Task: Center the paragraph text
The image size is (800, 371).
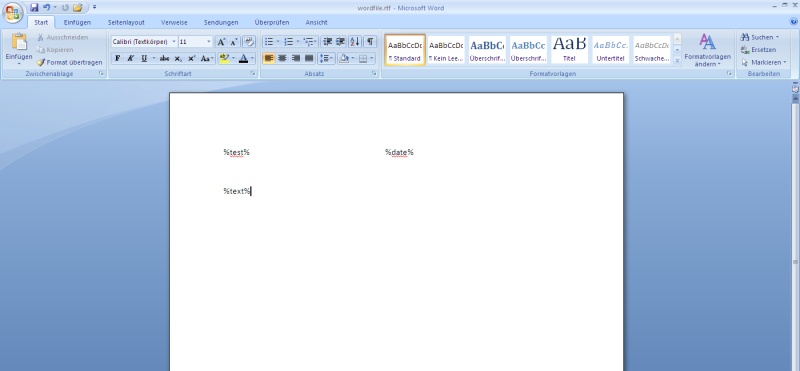Action: pos(282,58)
